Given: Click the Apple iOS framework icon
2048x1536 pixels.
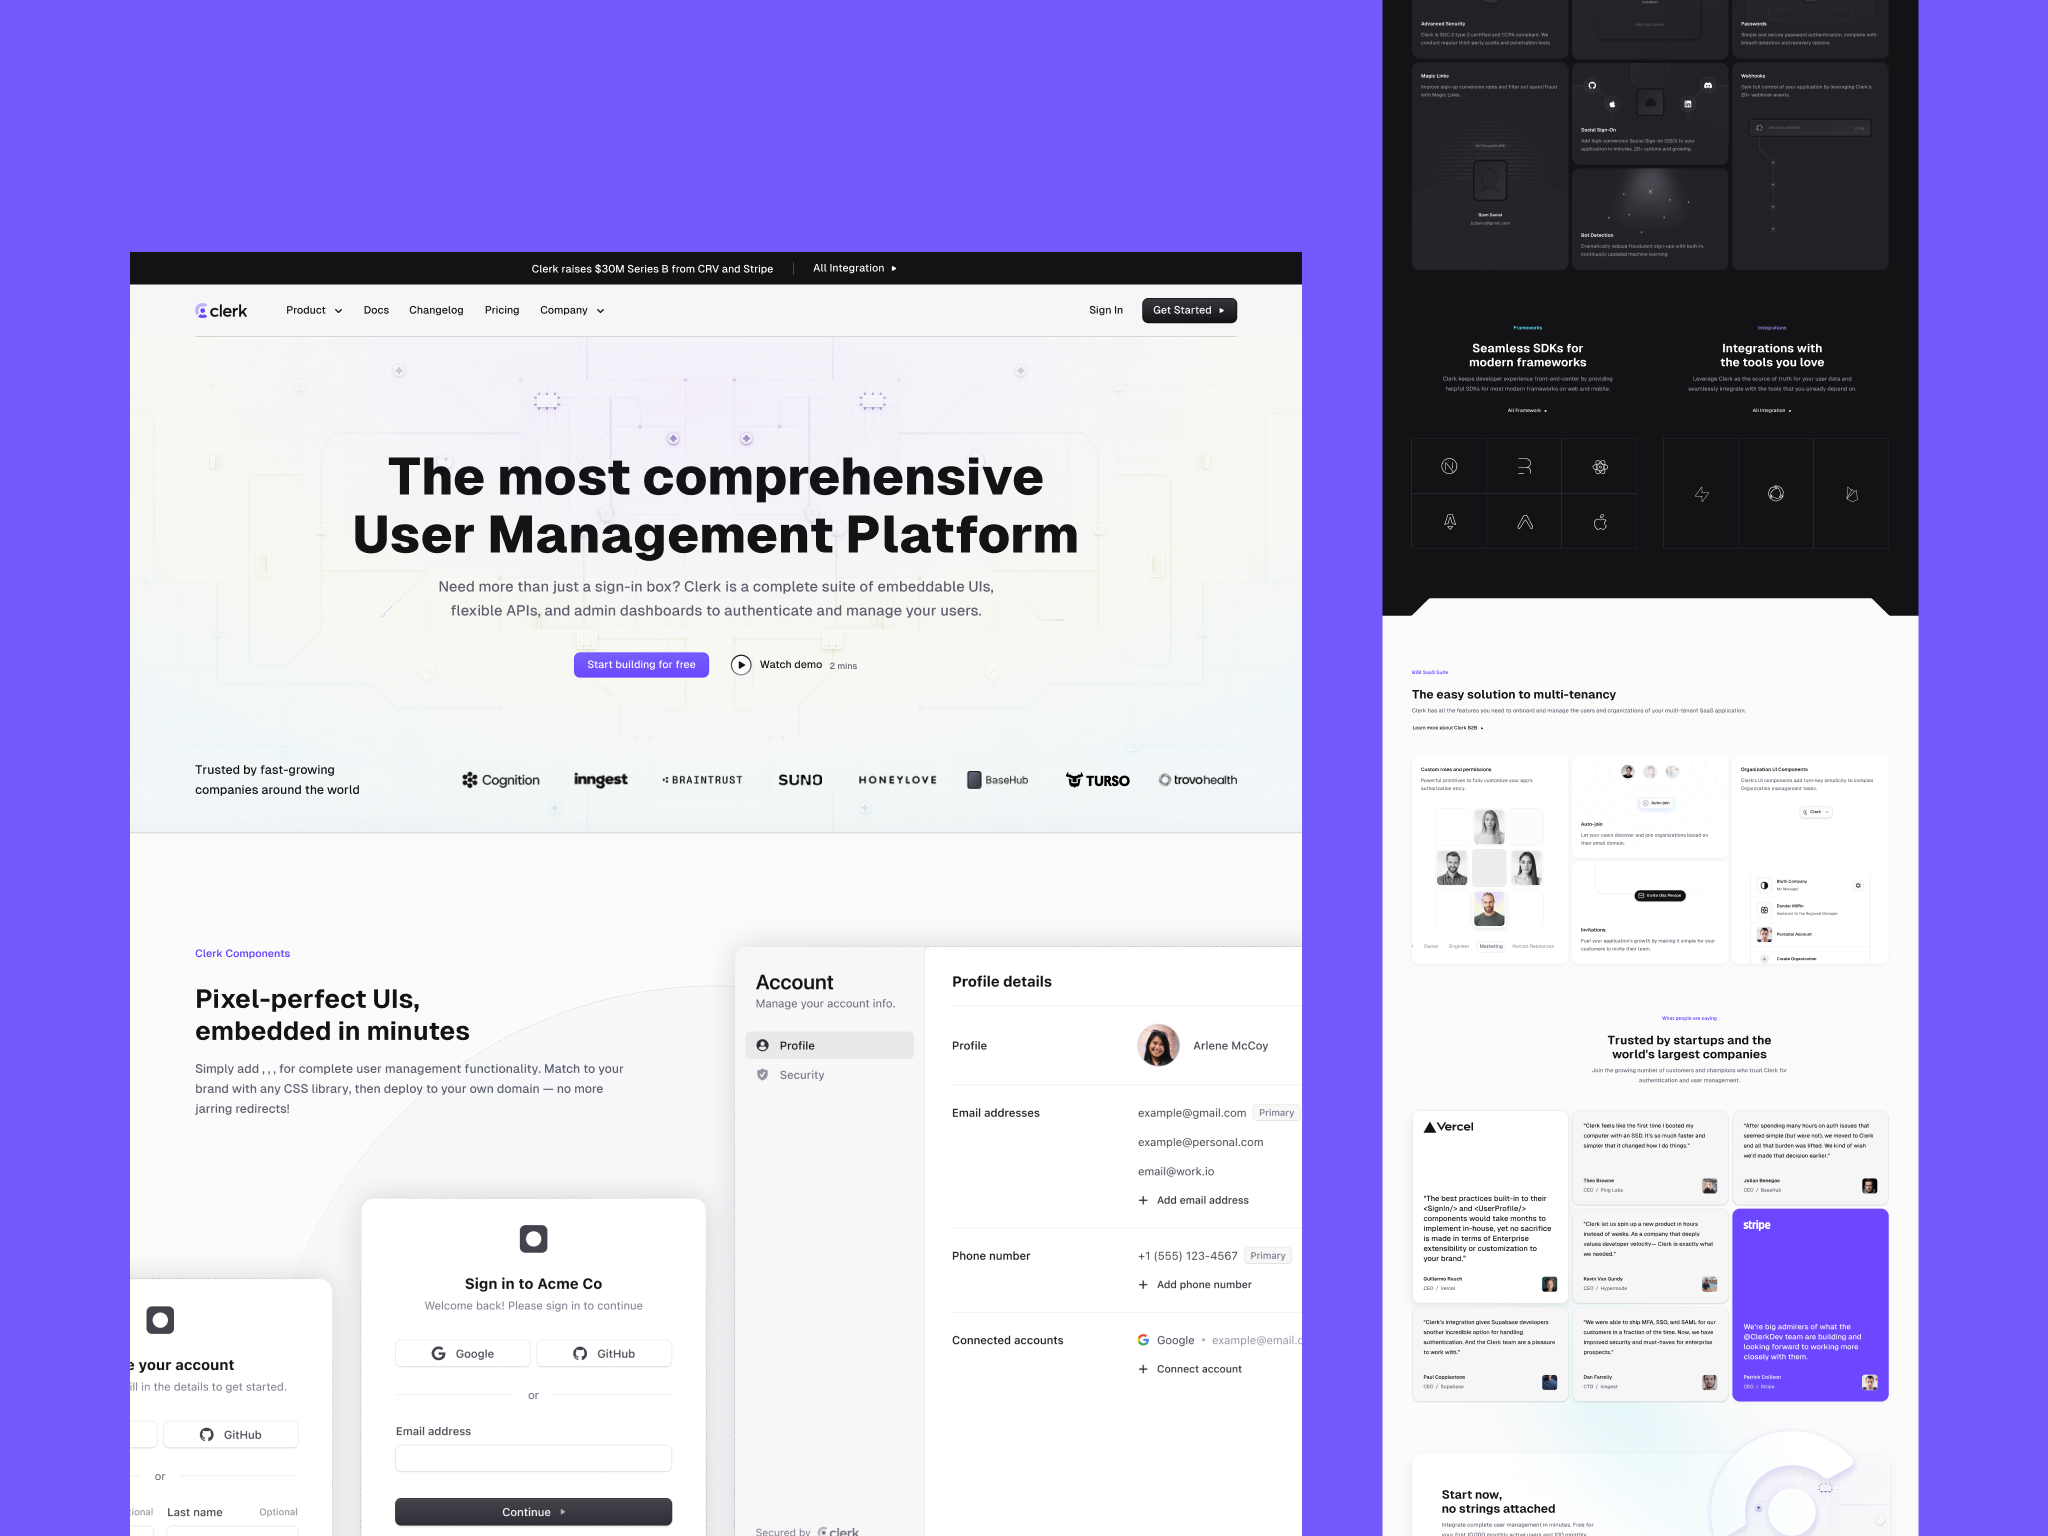Looking at the screenshot, I should (x=1600, y=521).
